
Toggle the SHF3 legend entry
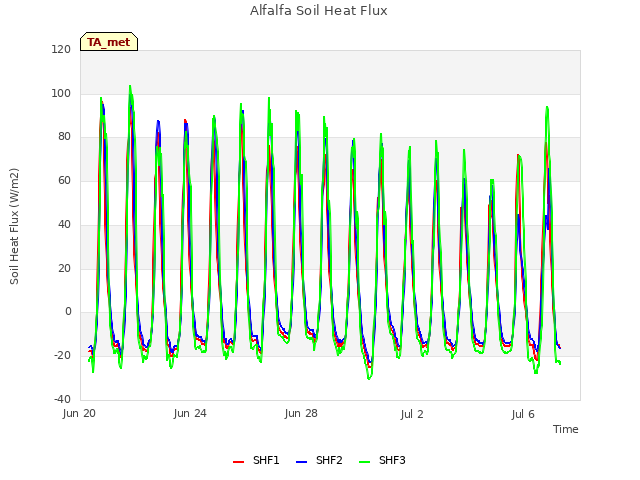(x=382, y=461)
